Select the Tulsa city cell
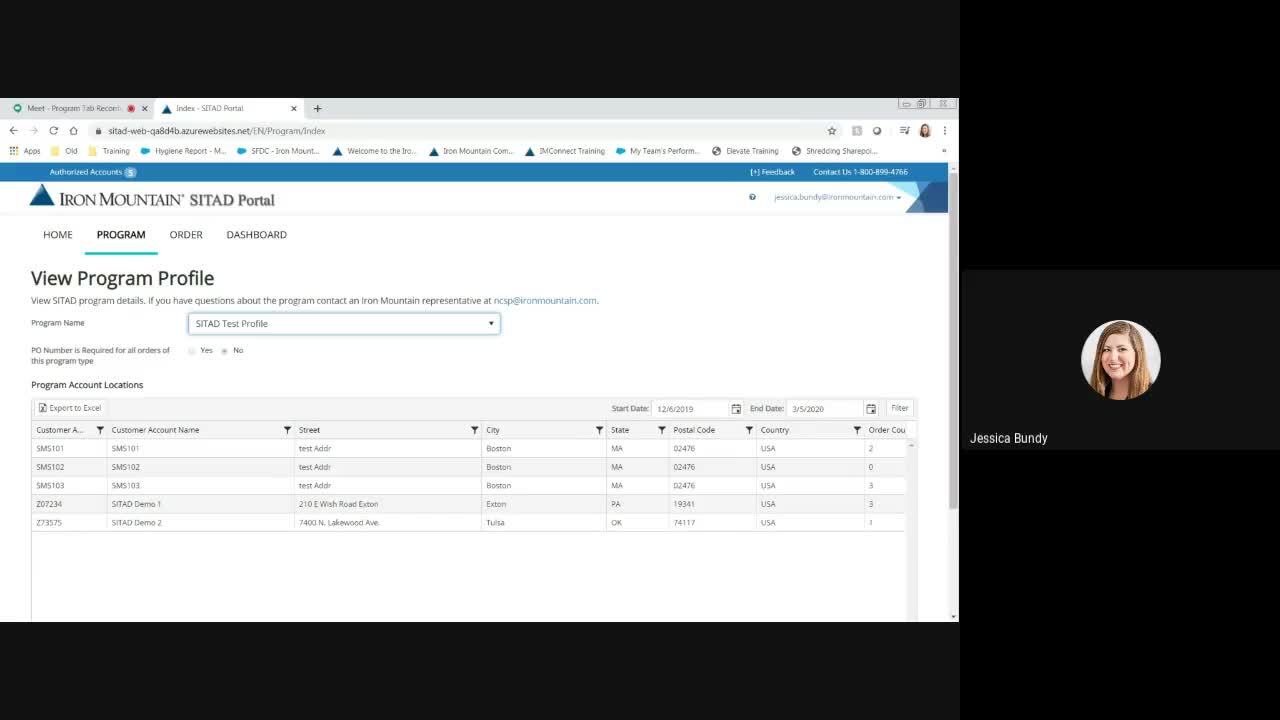 tap(544, 523)
